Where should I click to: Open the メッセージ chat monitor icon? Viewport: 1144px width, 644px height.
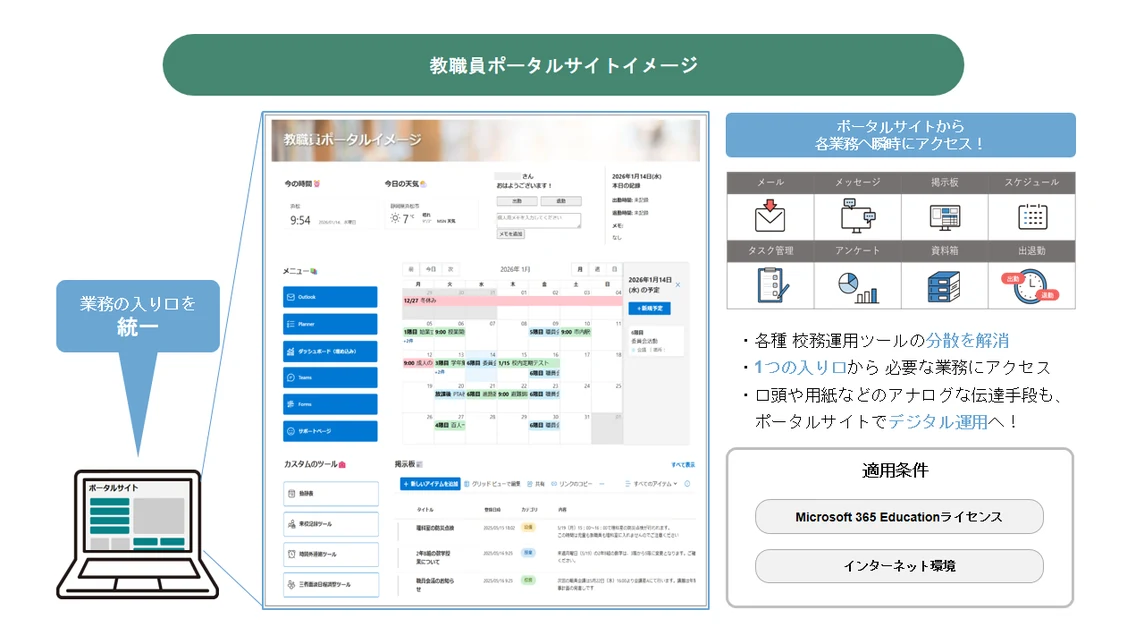coord(857,216)
